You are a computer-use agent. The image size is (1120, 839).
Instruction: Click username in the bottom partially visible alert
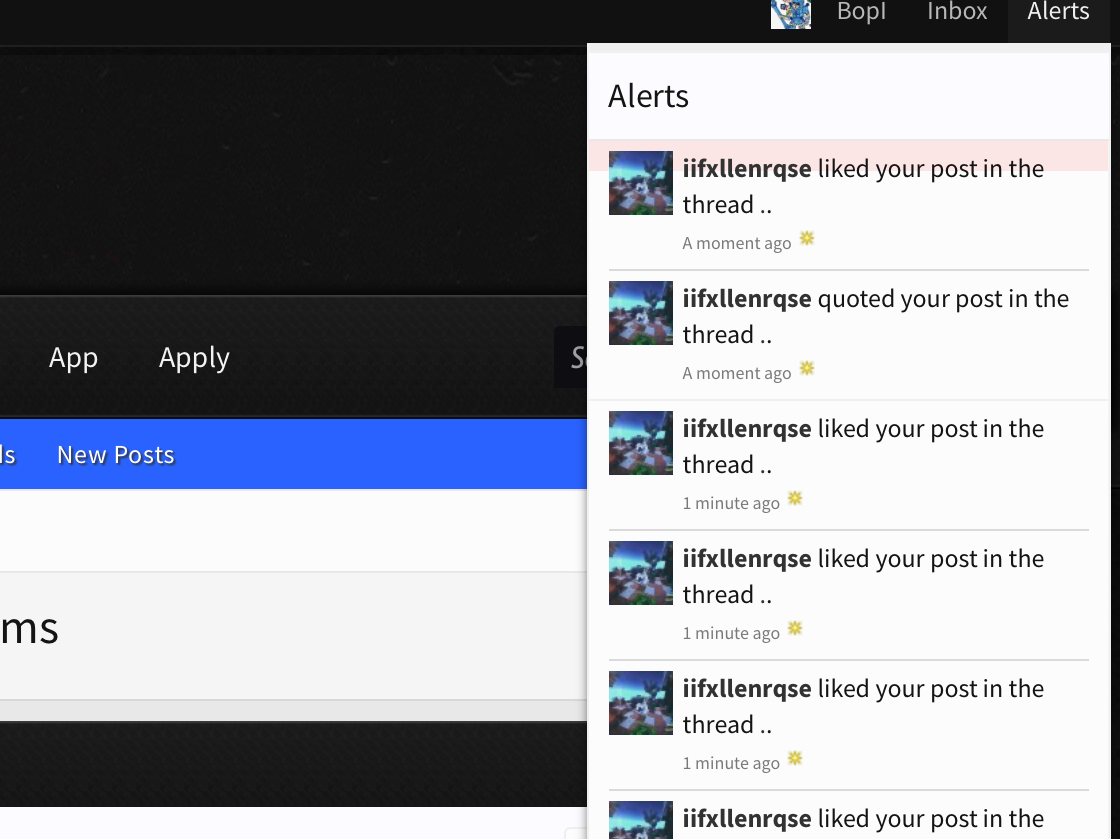(x=746, y=818)
